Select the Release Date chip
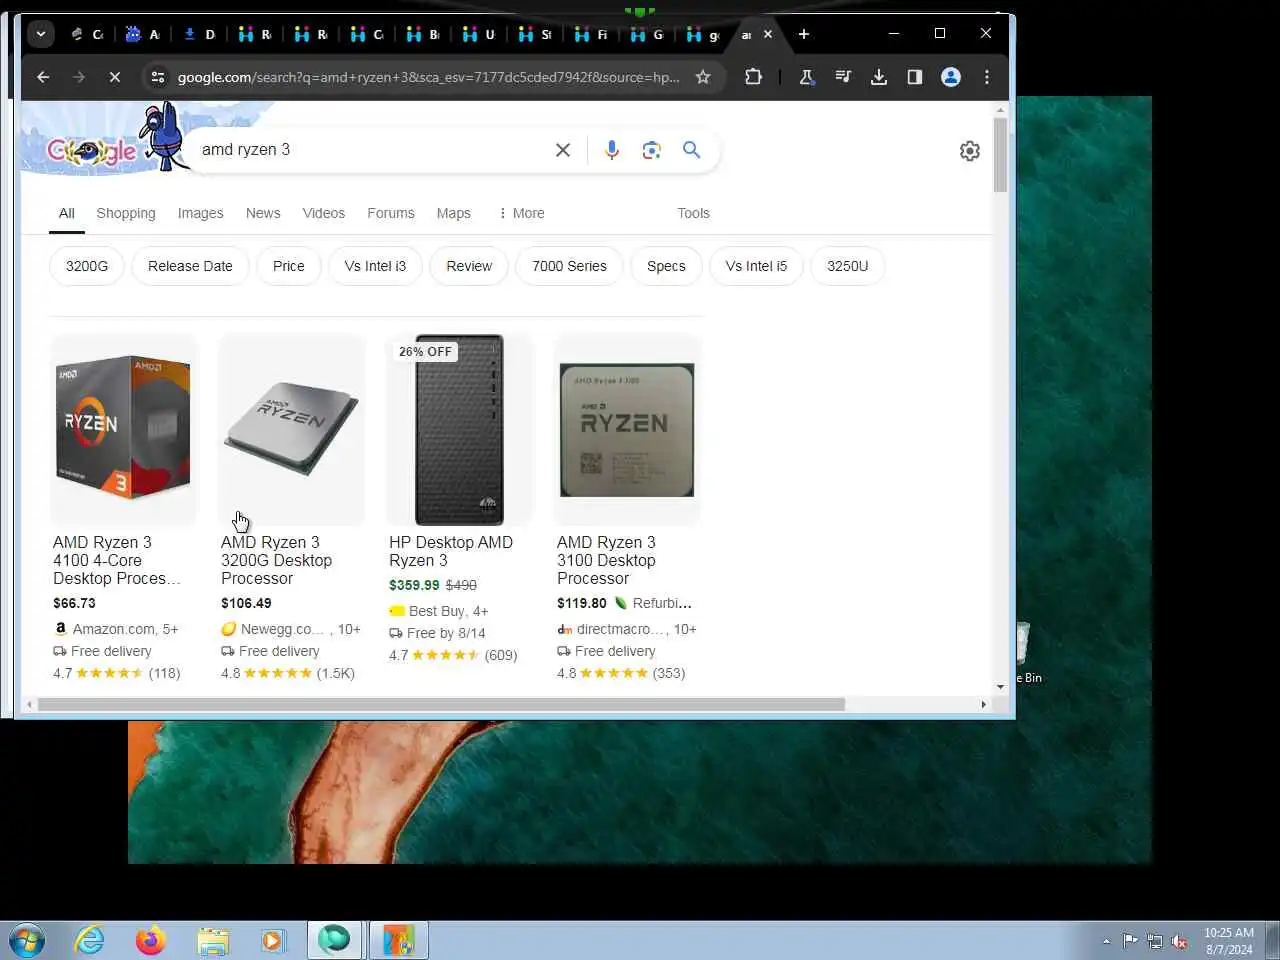This screenshot has height=960, width=1280. point(190,266)
